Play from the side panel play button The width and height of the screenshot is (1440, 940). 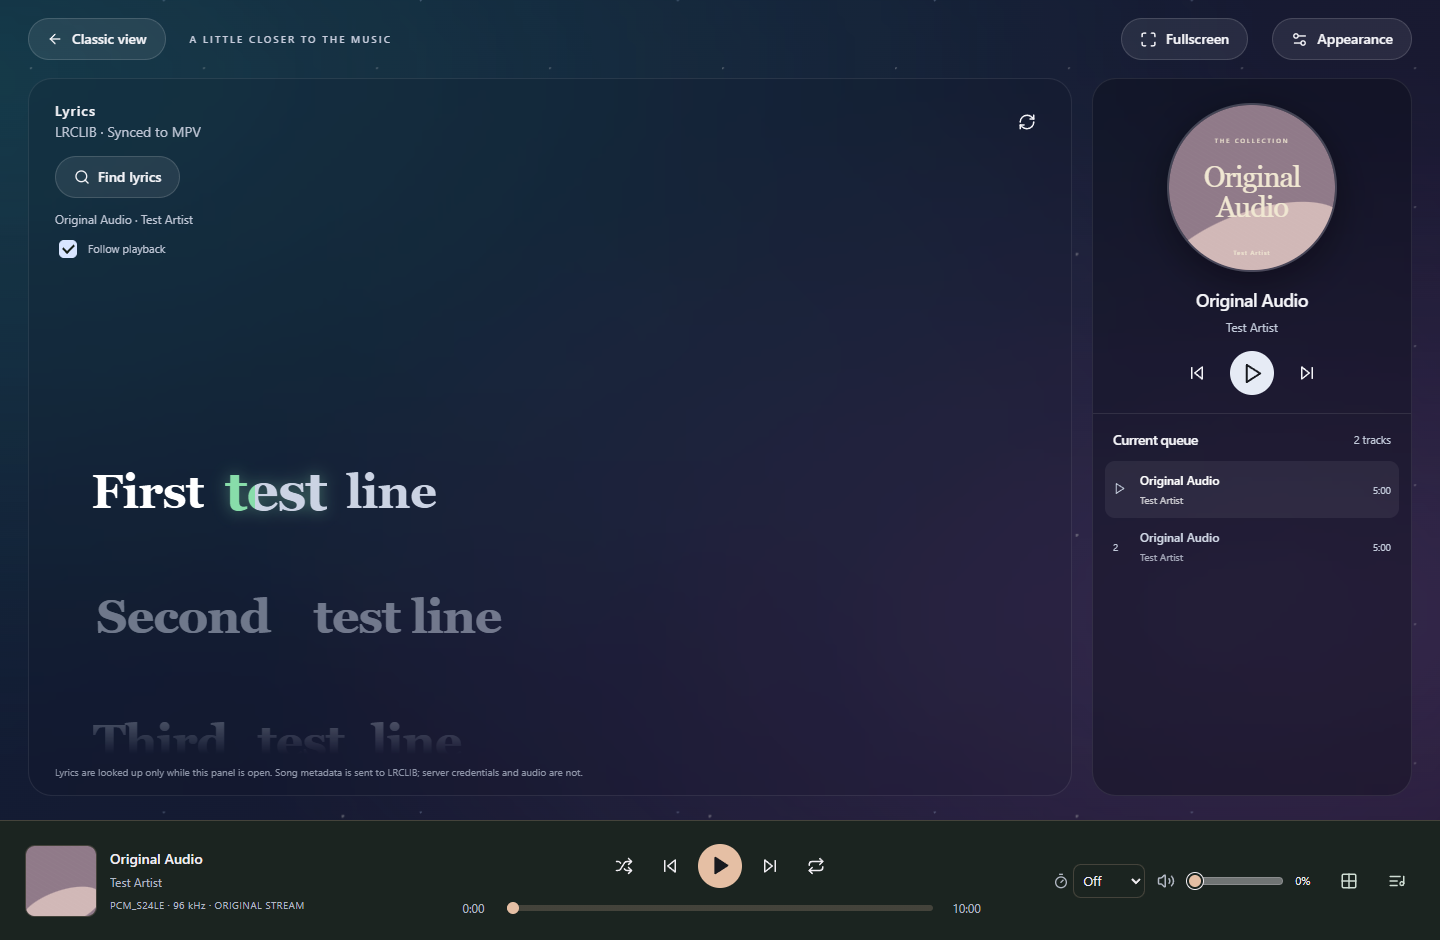point(1252,373)
